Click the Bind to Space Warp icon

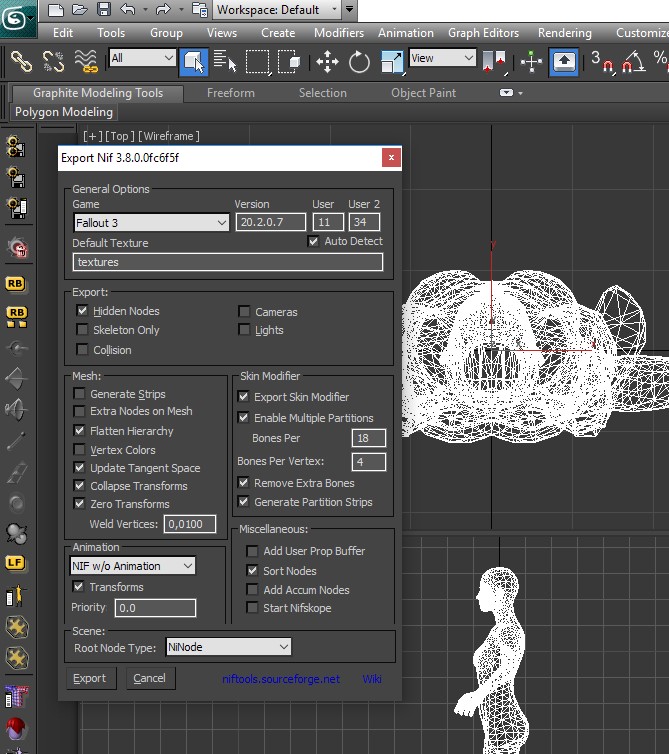[86, 62]
